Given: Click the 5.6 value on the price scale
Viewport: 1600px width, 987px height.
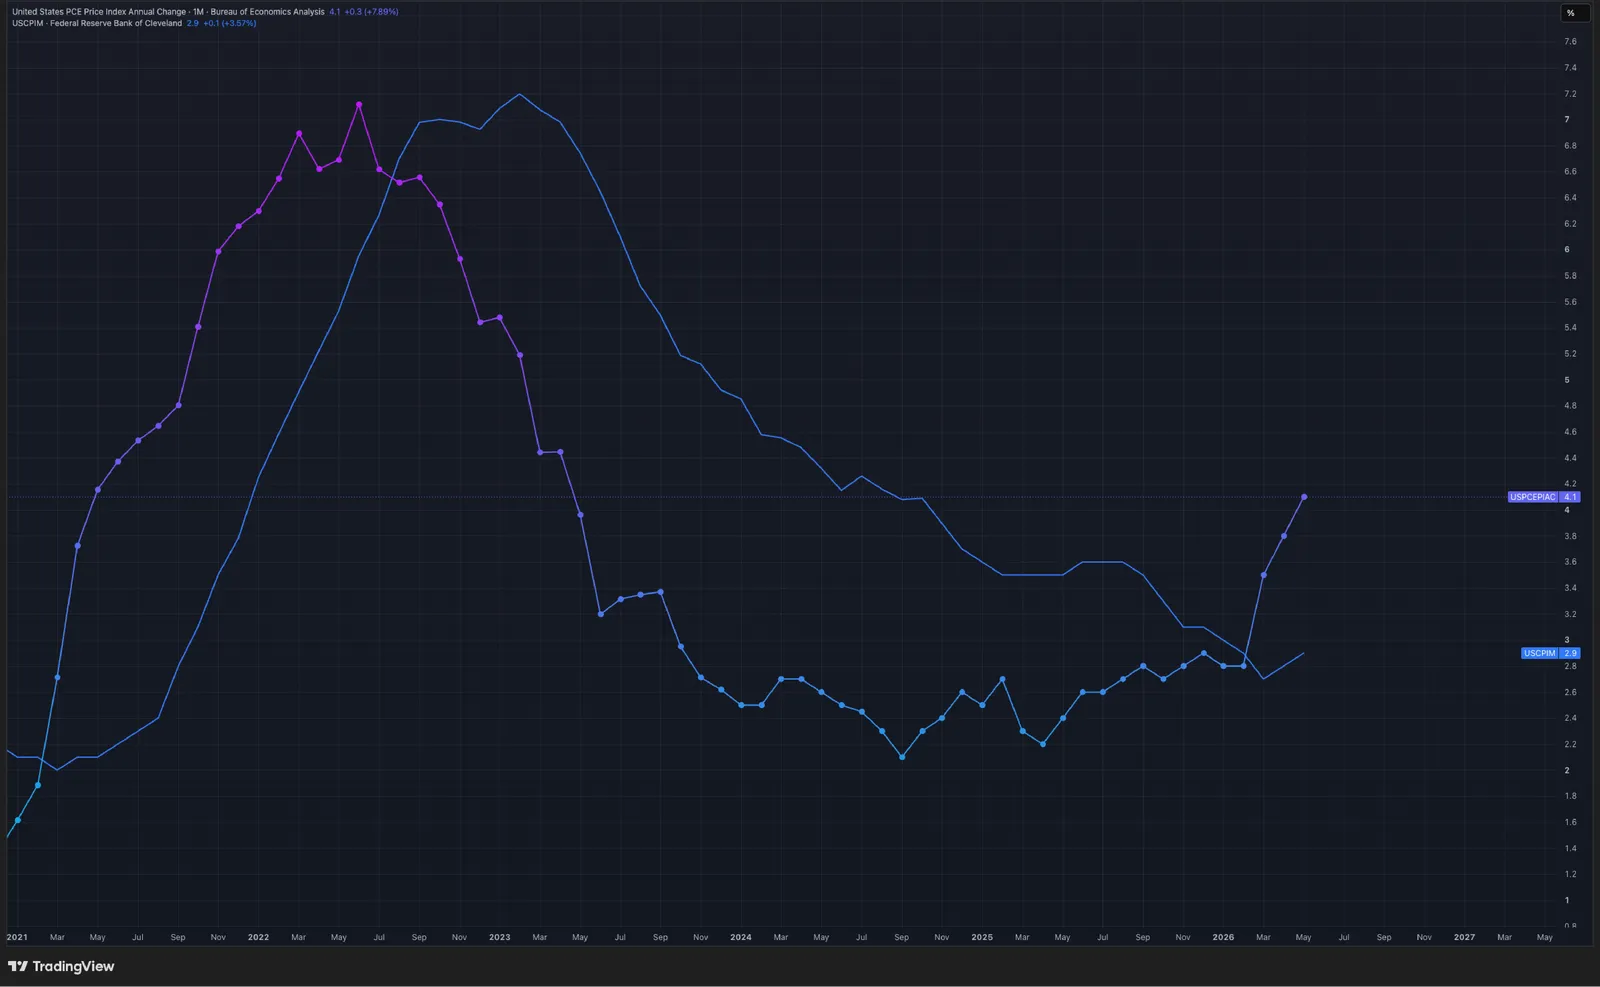Looking at the screenshot, I should 1570,302.
